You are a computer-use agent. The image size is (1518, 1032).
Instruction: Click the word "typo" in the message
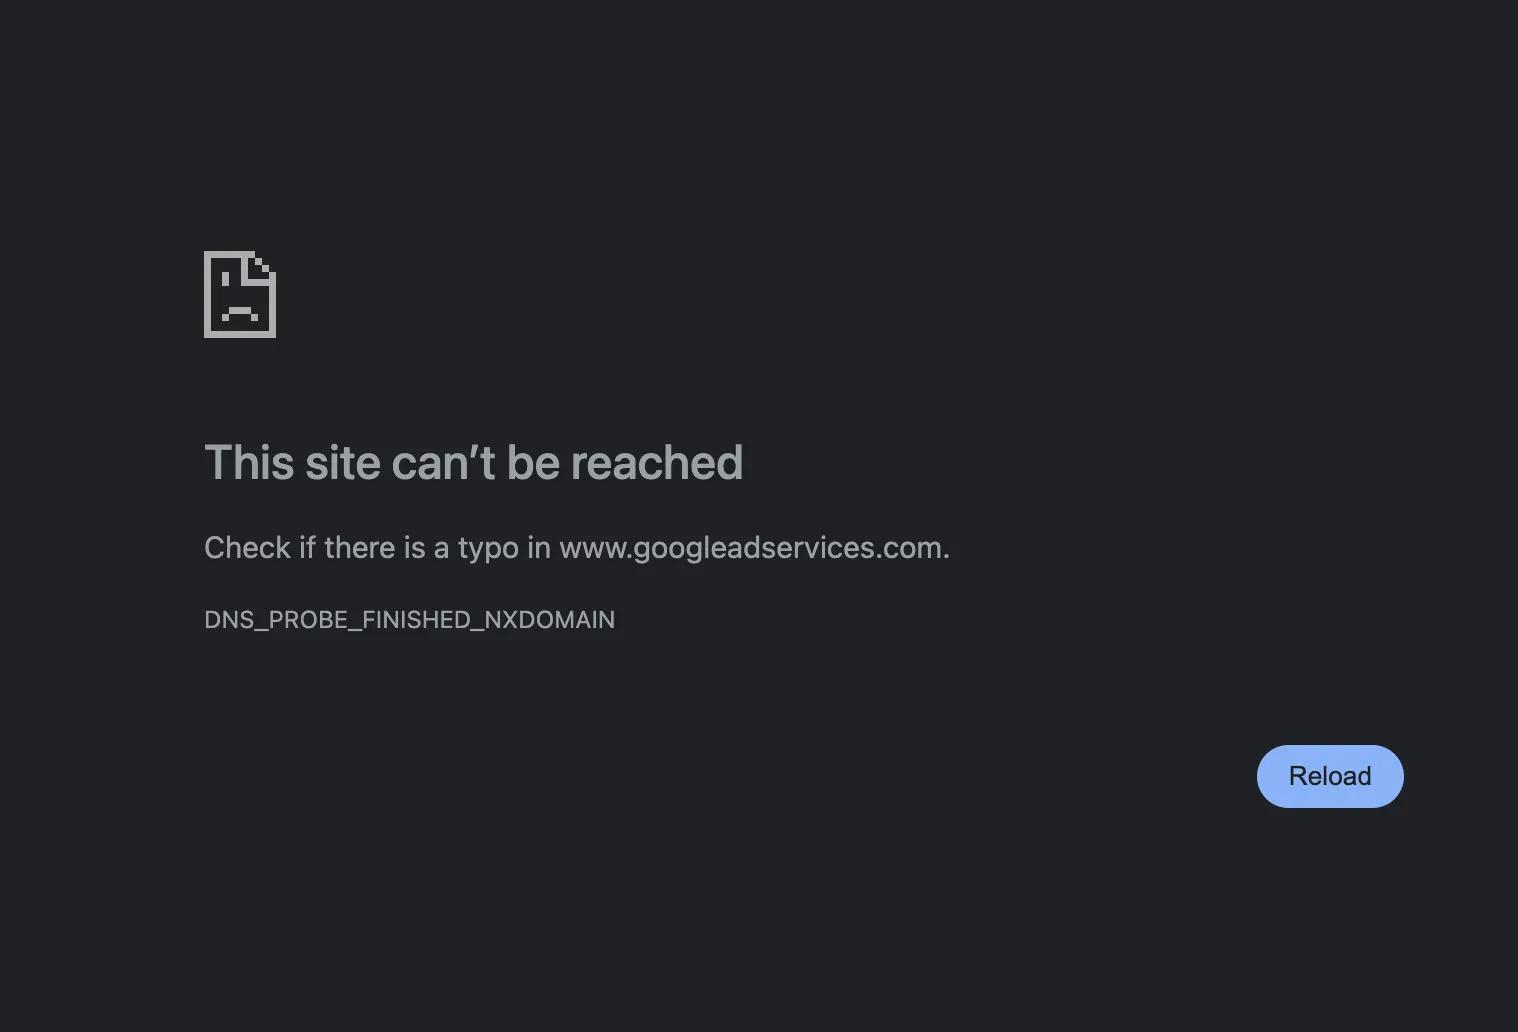click(x=488, y=549)
